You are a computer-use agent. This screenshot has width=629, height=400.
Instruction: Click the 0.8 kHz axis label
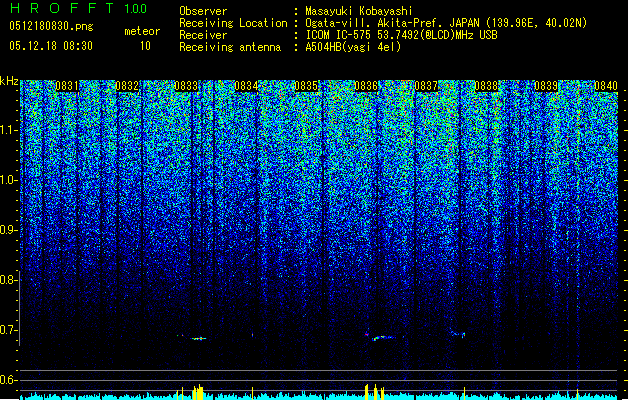[8, 280]
